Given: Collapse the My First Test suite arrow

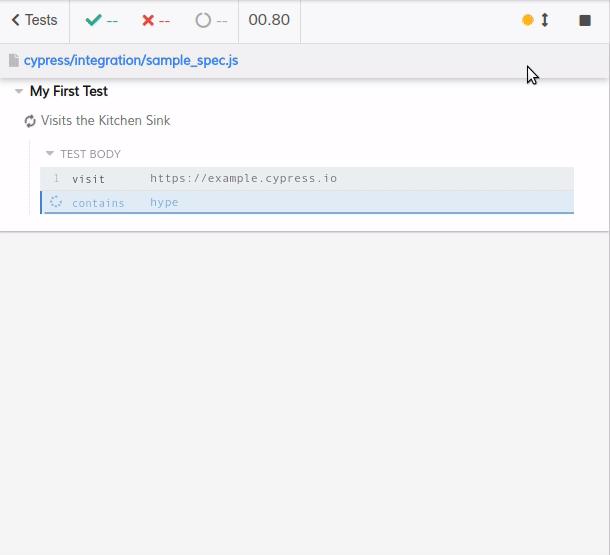Looking at the screenshot, I should [x=19, y=91].
